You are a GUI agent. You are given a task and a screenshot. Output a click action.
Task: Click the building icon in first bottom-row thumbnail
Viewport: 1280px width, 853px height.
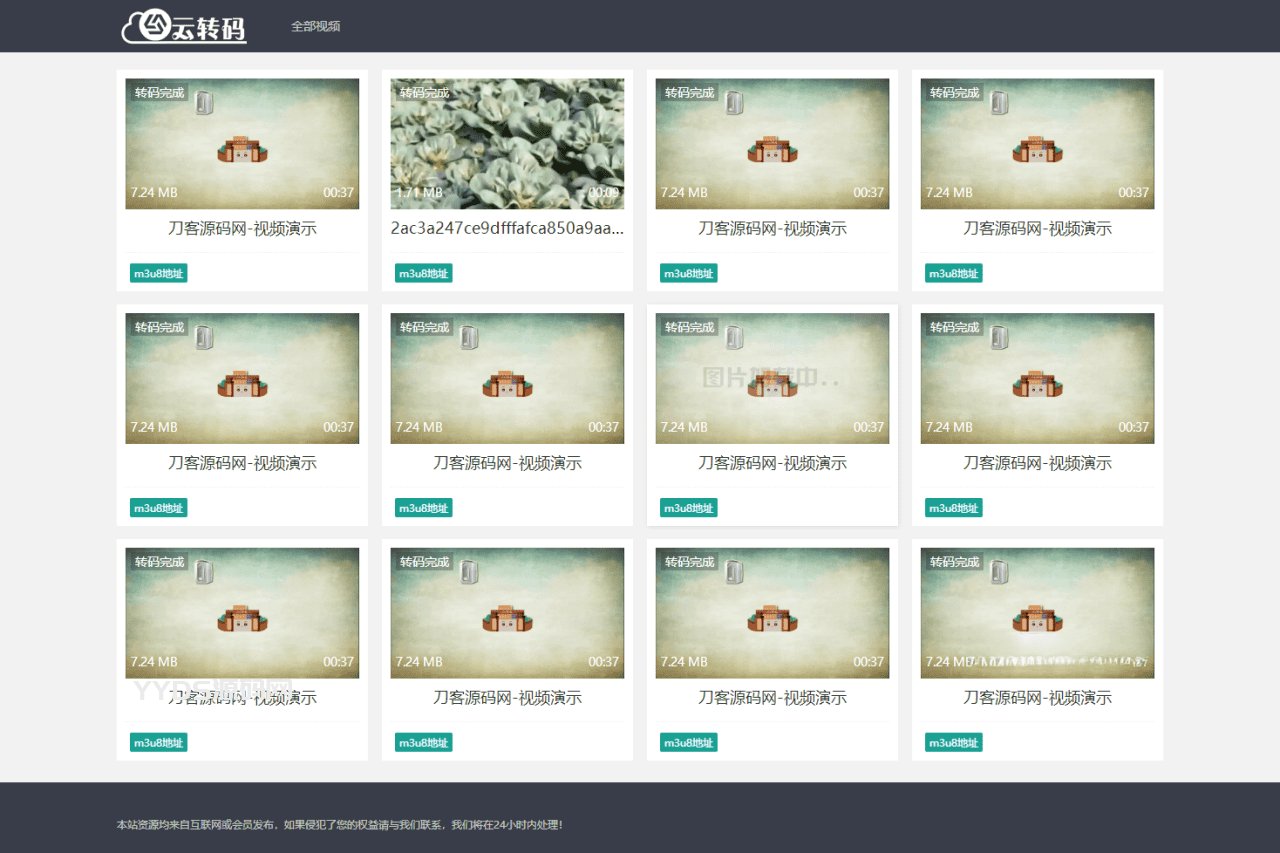point(242,619)
